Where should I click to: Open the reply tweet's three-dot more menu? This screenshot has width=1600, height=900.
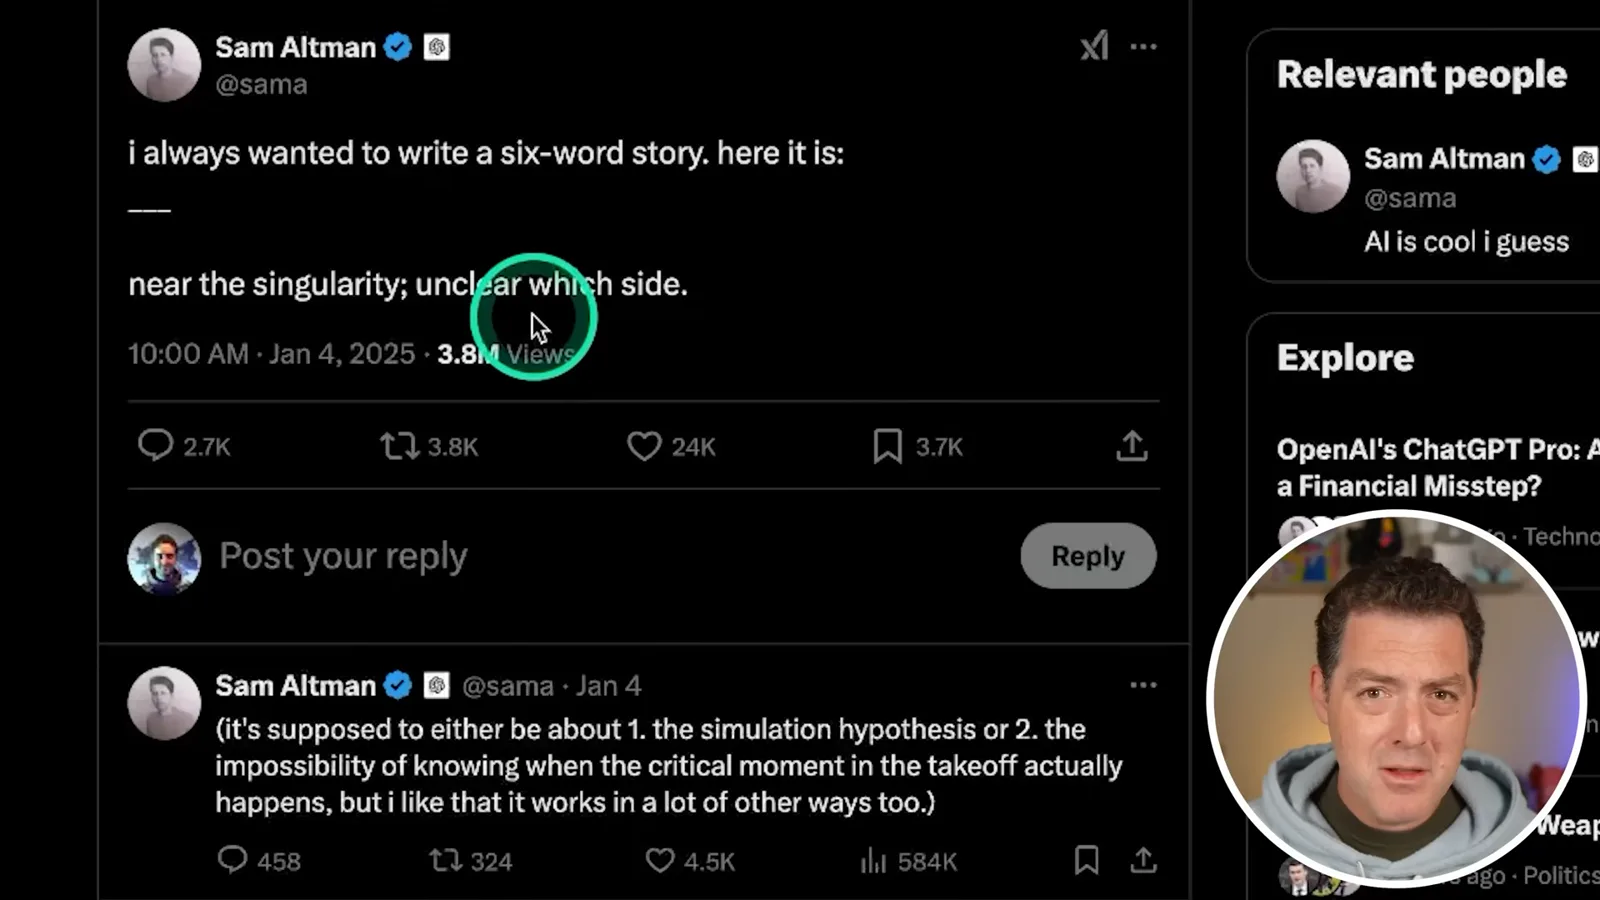tap(1143, 685)
